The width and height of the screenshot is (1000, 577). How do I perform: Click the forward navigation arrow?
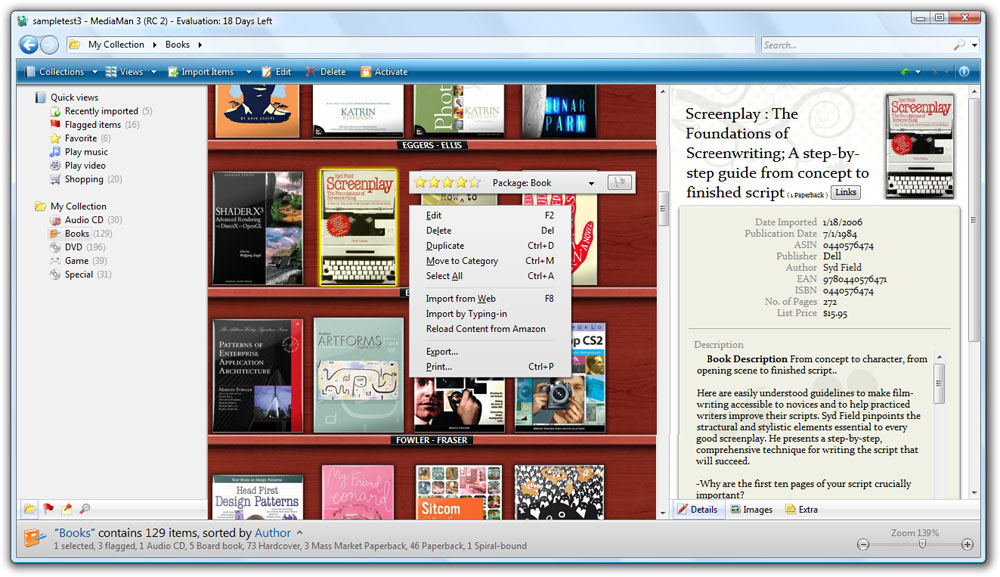49,45
